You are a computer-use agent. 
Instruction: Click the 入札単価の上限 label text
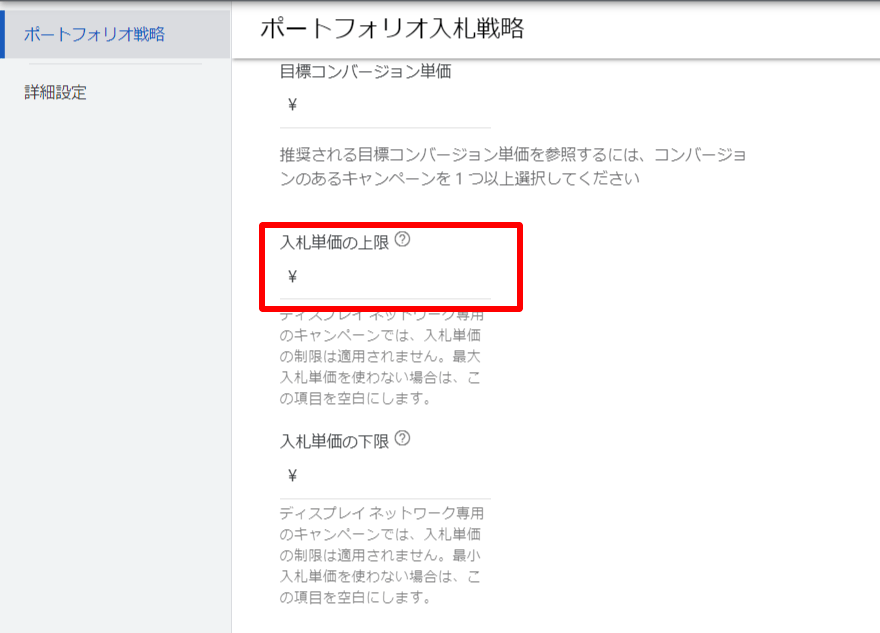pyautogui.click(x=334, y=241)
